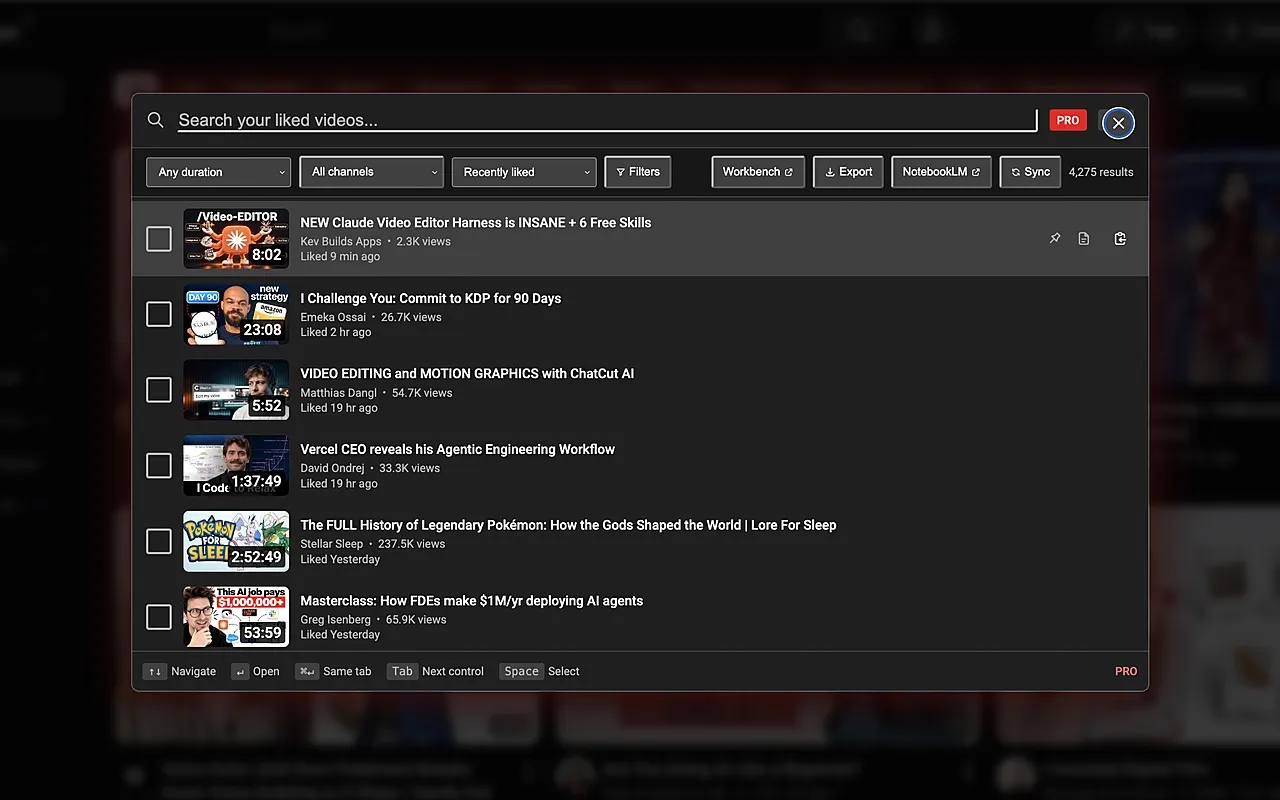Viewport: 1280px width, 800px height.
Task: Open 'VIDEO EDITING and MOTION GRAPHICS with ChatCut AI'
Action: pos(467,374)
